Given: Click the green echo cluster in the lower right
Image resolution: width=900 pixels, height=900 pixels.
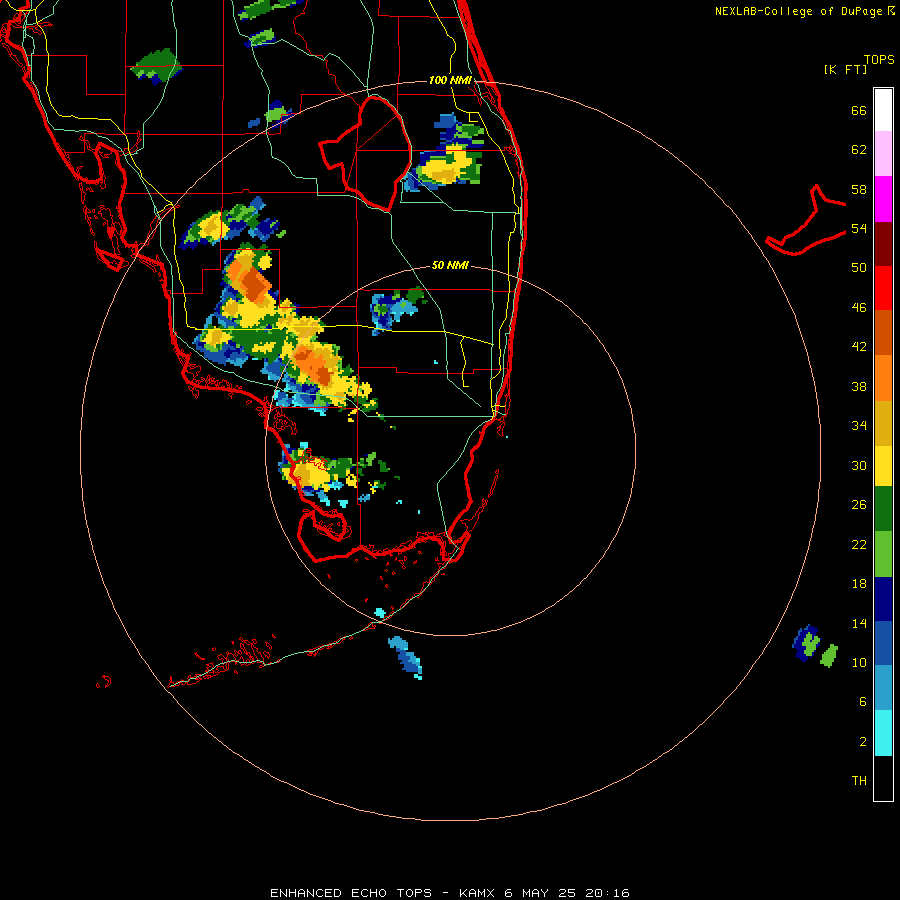Looking at the screenshot, I should click(x=814, y=646).
